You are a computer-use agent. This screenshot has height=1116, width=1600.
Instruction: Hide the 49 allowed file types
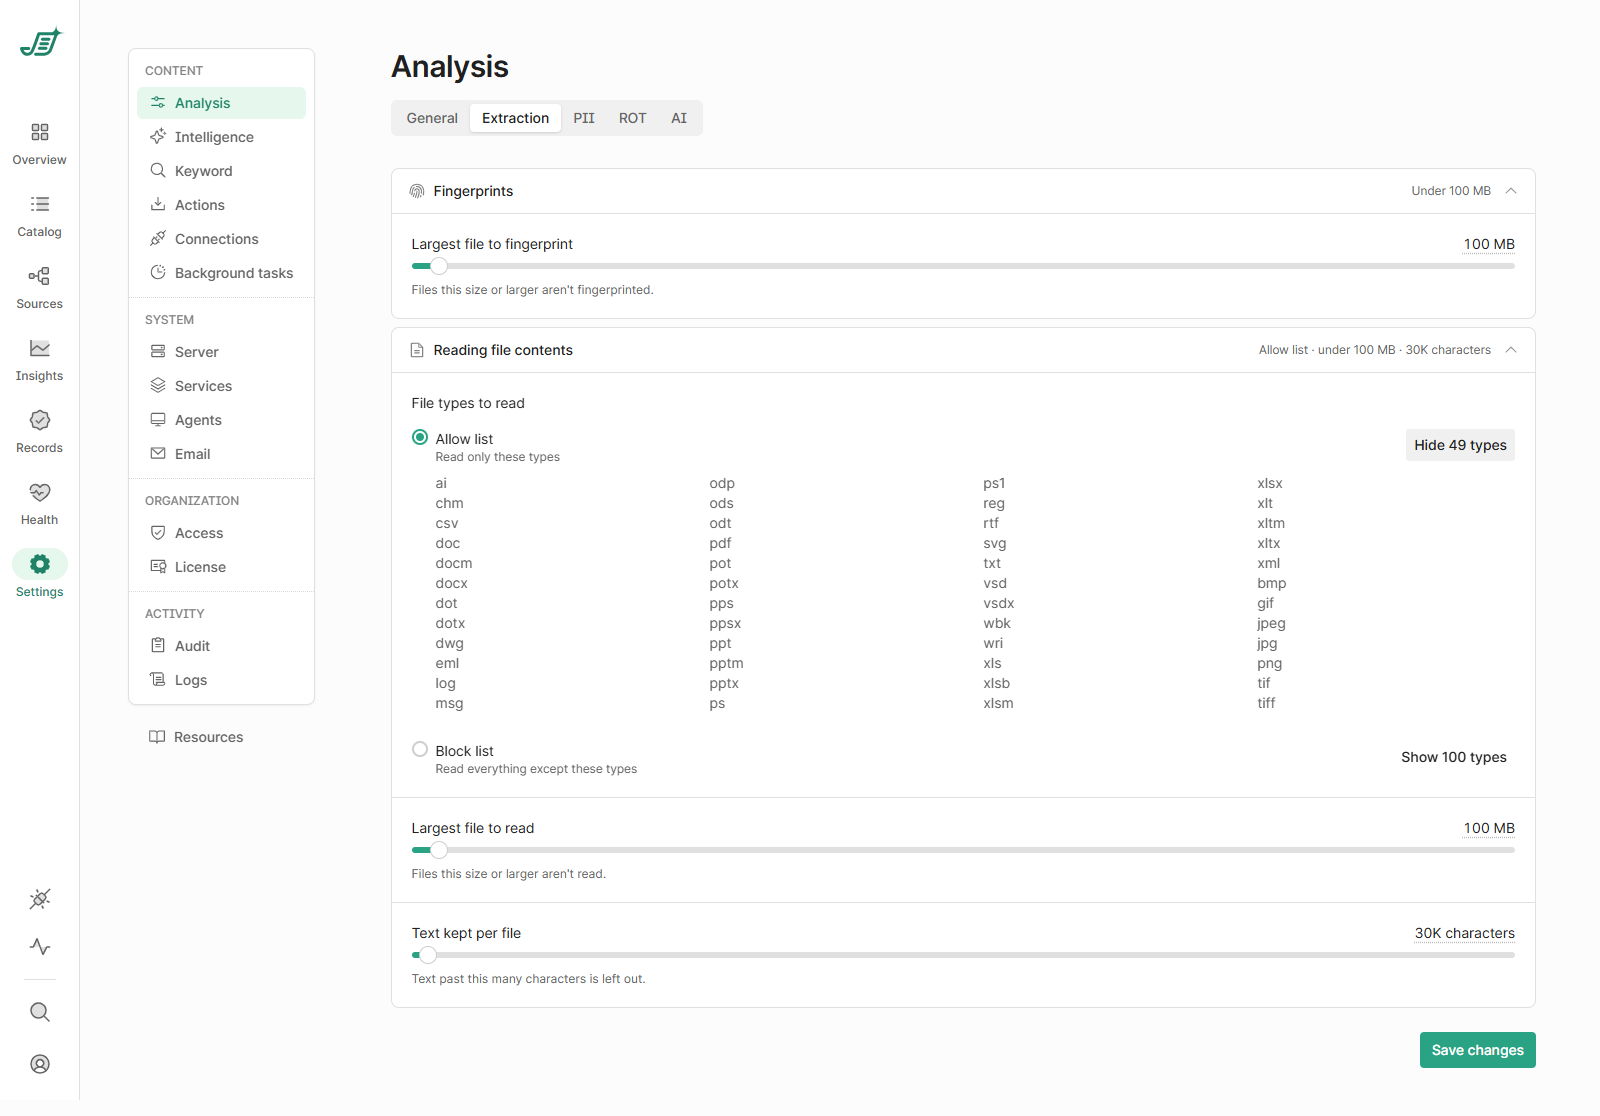point(1460,445)
